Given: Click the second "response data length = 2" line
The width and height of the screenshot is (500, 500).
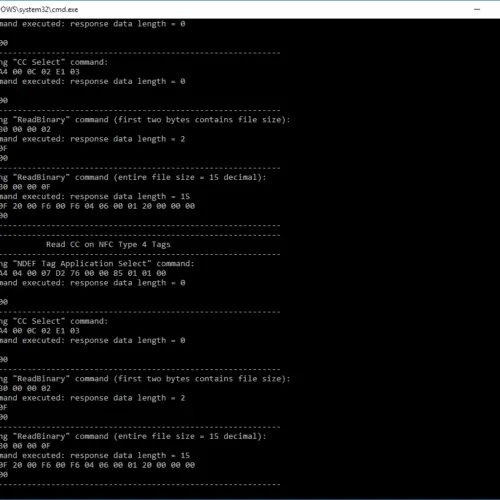Looking at the screenshot, I should click(92, 398).
